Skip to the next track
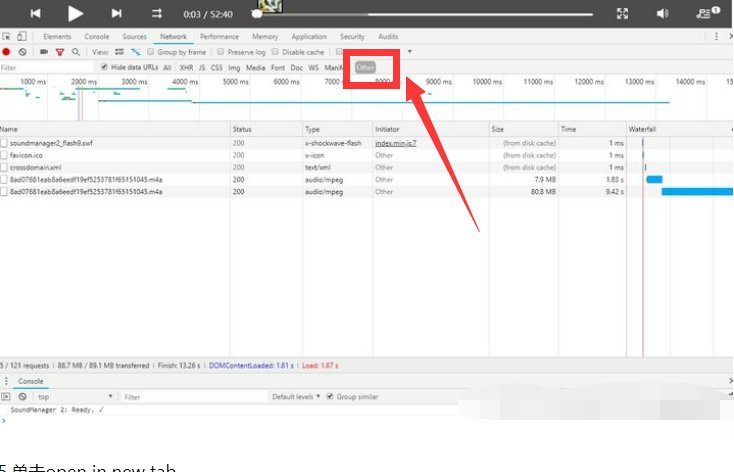Image resolution: width=734 pixels, height=472 pixels. coord(116,13)
